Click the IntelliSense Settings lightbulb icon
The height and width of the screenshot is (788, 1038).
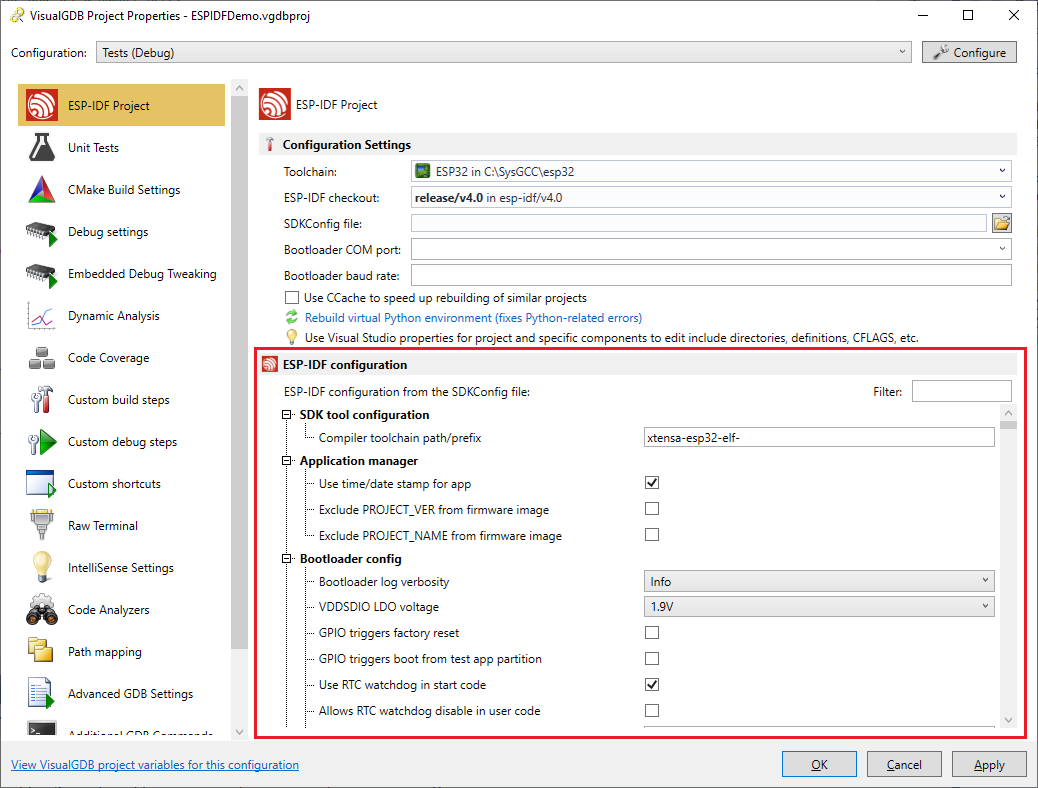click(x=42, y=567)
